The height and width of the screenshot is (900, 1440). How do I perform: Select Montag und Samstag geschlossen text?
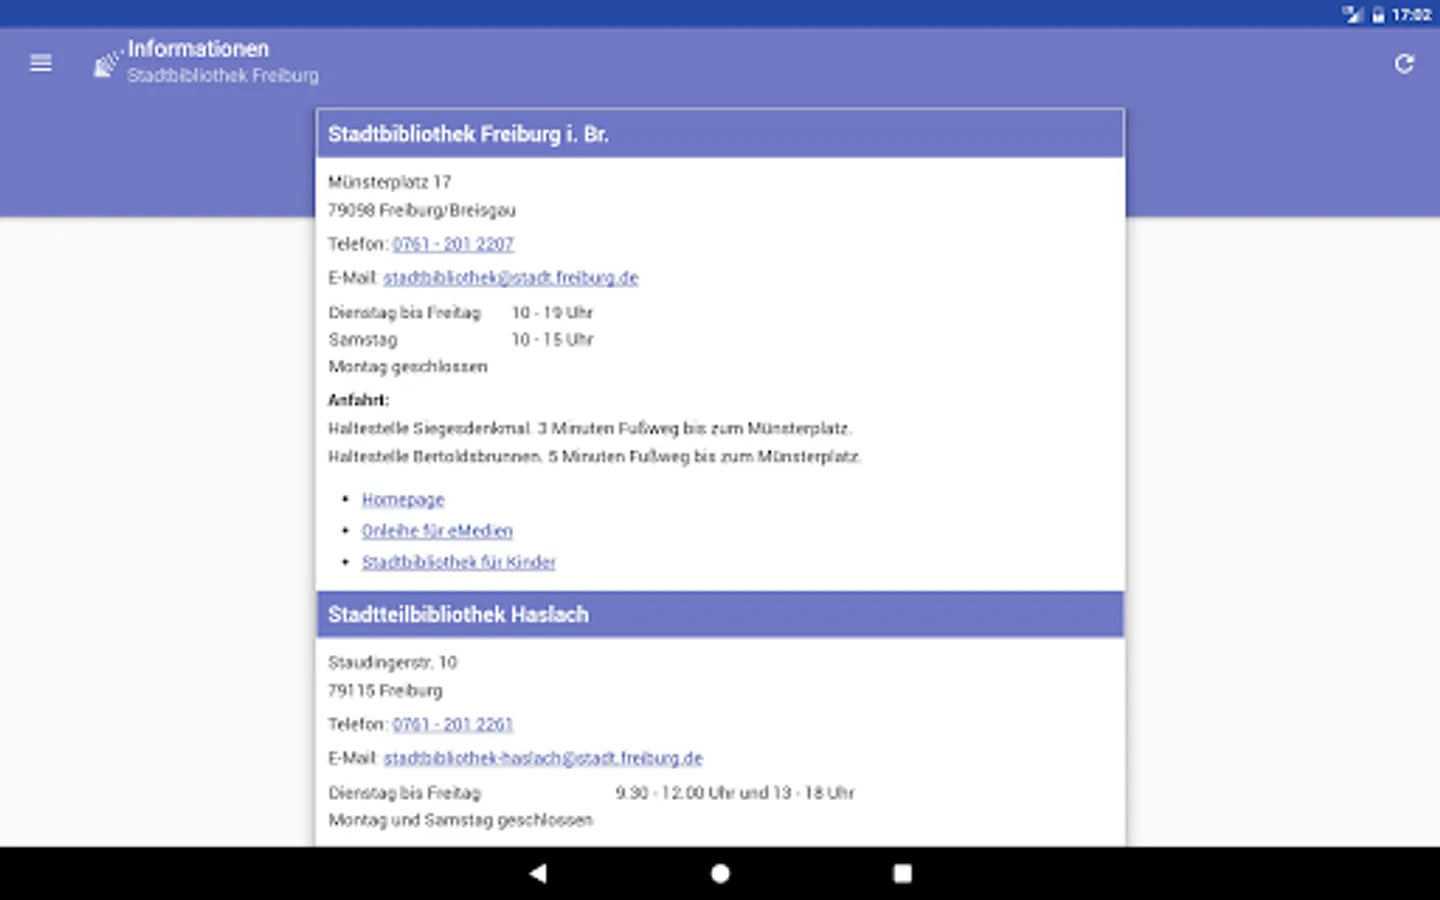[461, 820]
